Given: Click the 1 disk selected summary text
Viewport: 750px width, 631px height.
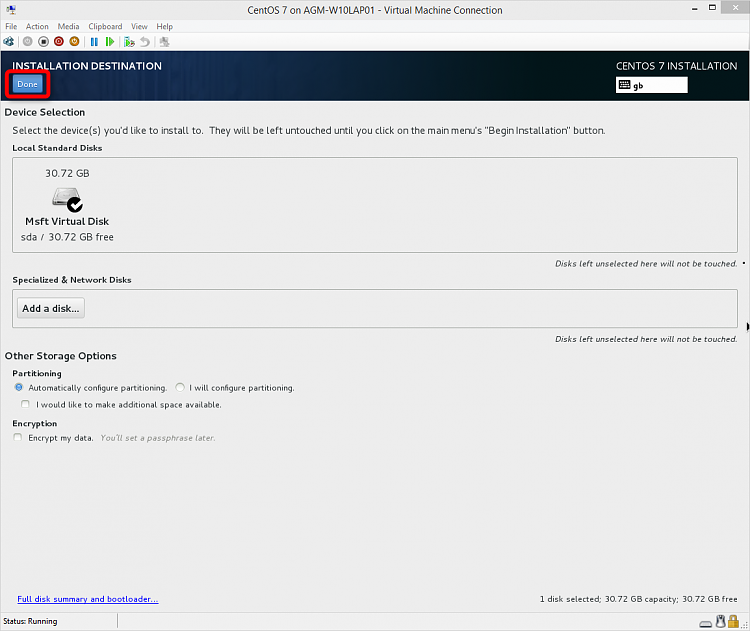Looking at the screenshot, I should tap(639, 599).
